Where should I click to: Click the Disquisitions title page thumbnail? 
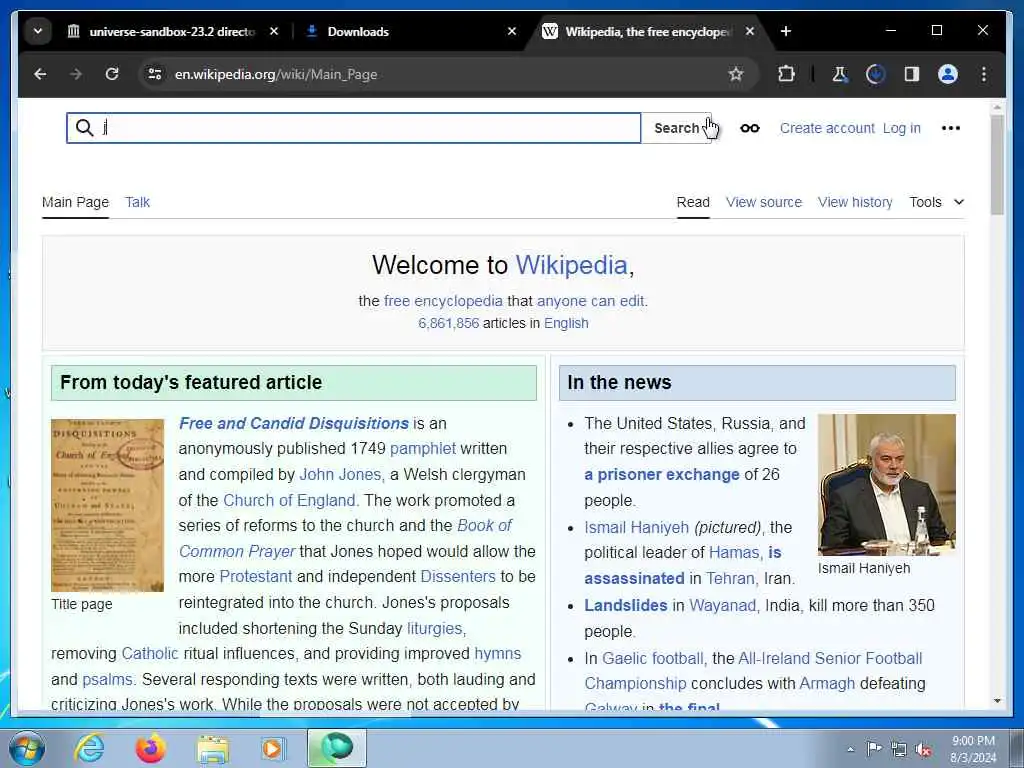[107, 505]
